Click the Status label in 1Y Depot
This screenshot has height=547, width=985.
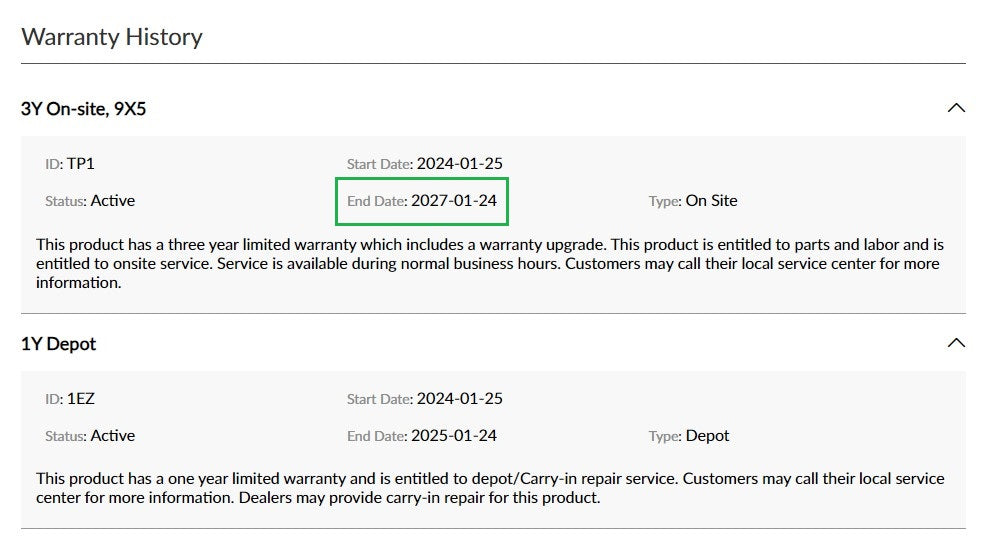65,437
